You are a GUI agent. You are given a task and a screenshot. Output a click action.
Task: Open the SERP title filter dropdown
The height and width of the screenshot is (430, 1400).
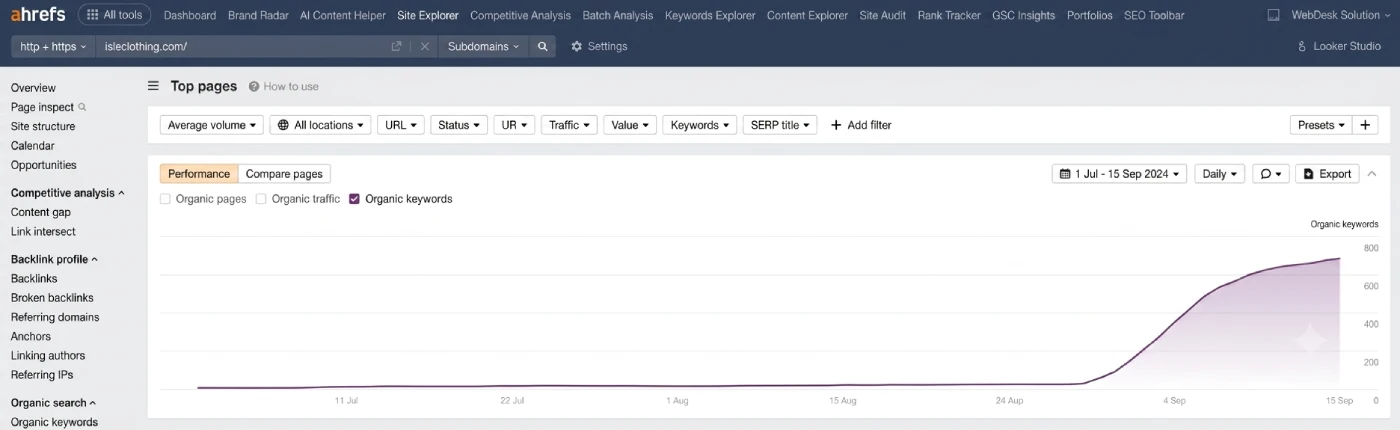pyautogui.click(x=780, y=125)
